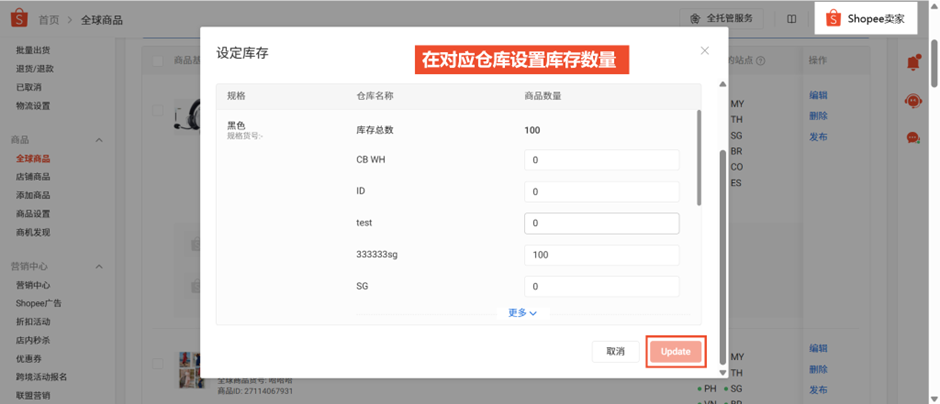Click the 取消 button in the dialog

616,352
